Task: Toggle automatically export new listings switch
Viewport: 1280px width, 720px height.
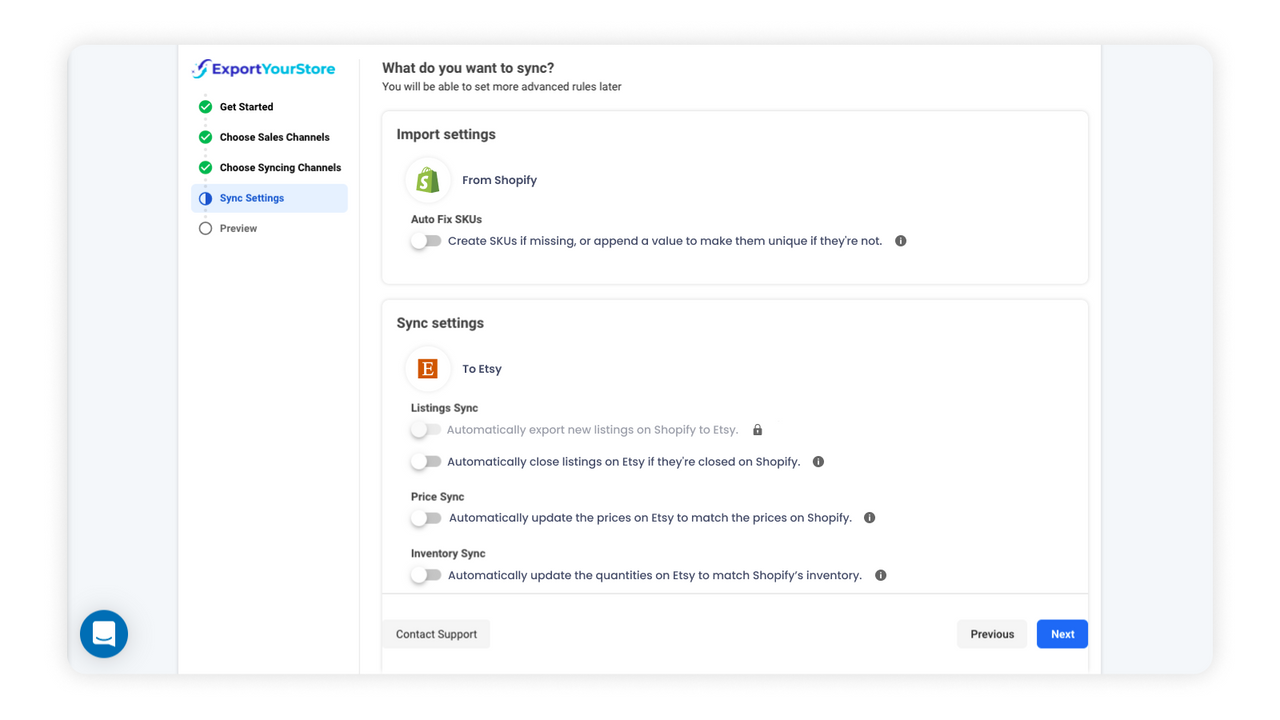Action: (426, 430)
